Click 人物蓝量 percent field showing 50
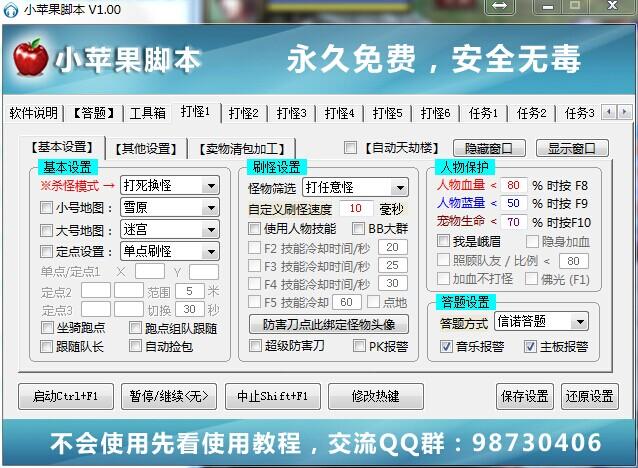Screen dimensions: 638x468 pyautogui.click(x=513, y=203)
